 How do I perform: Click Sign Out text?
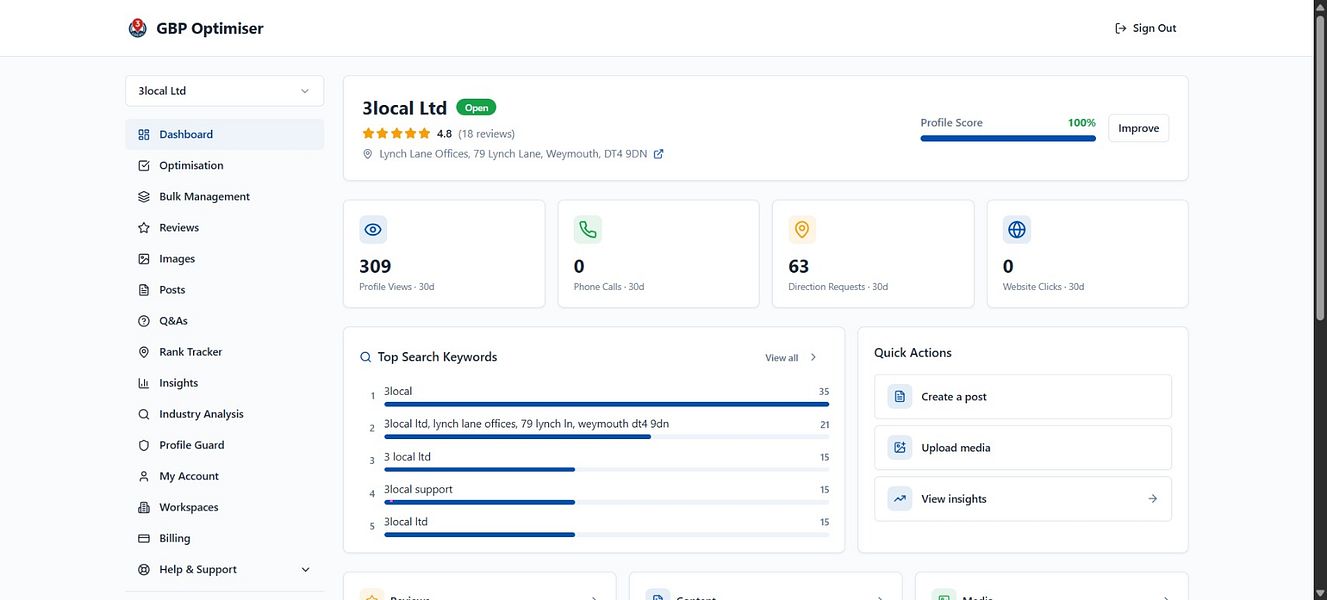(1154, 28)
